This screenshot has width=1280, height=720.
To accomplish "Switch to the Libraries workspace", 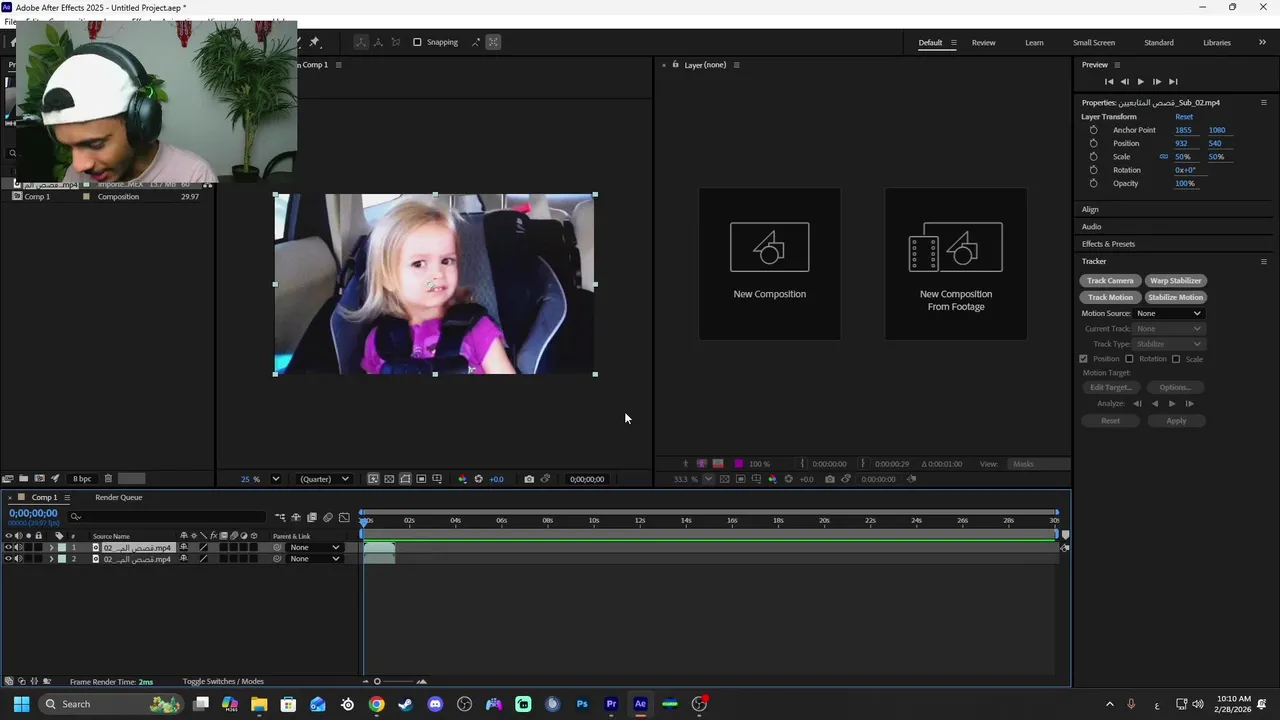I will pos(1217,43).
